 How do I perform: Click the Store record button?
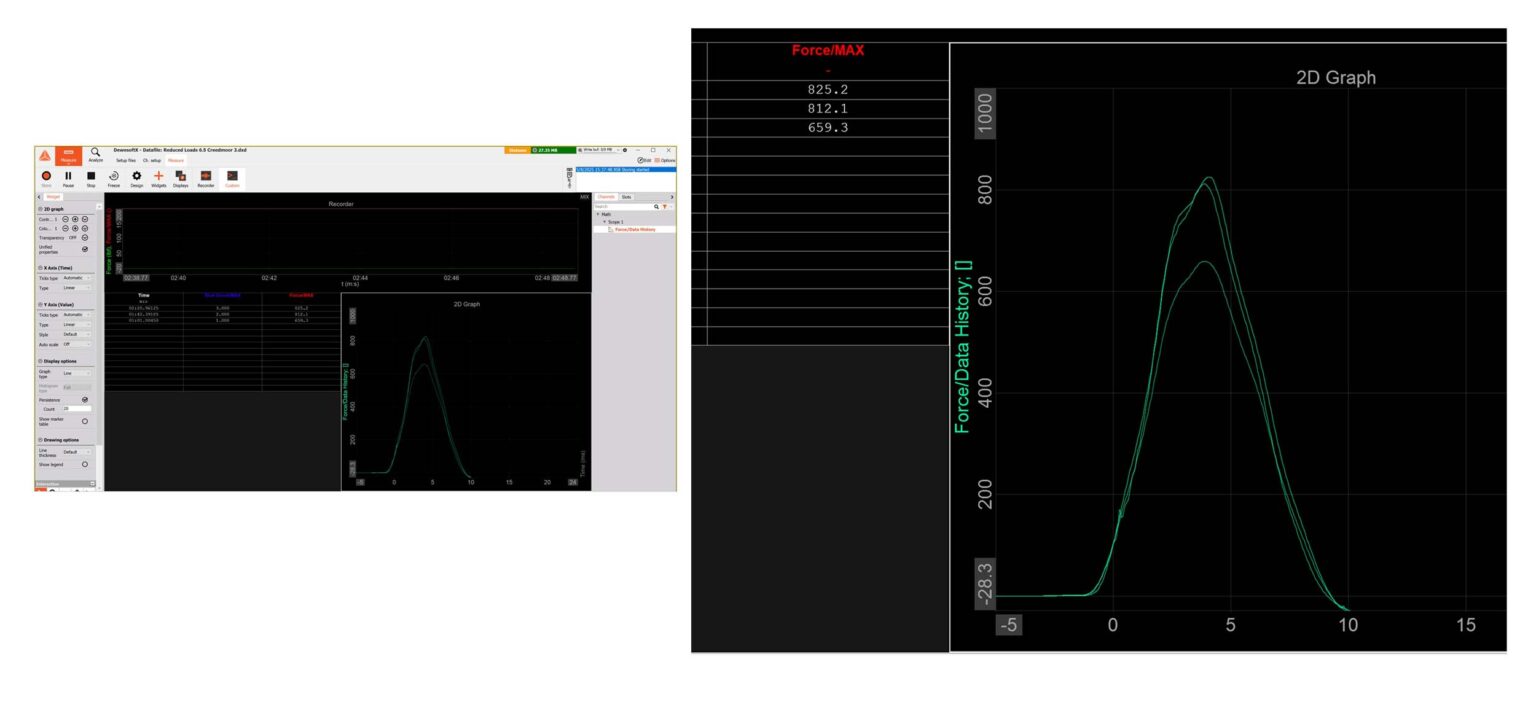pos(46,176)
